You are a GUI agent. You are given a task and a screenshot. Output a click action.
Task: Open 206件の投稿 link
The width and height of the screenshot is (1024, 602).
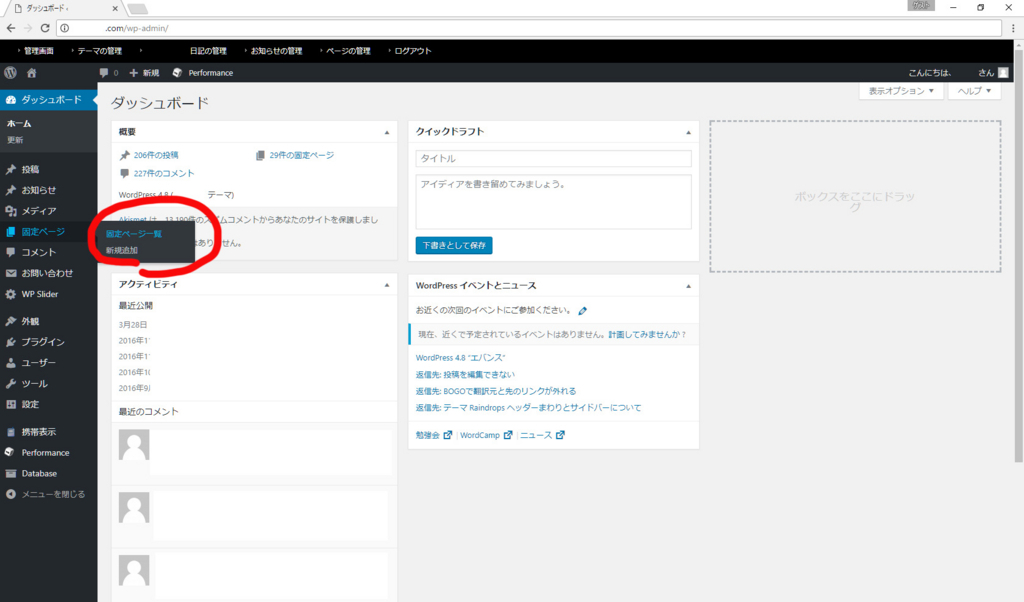[x=155, y=155]
